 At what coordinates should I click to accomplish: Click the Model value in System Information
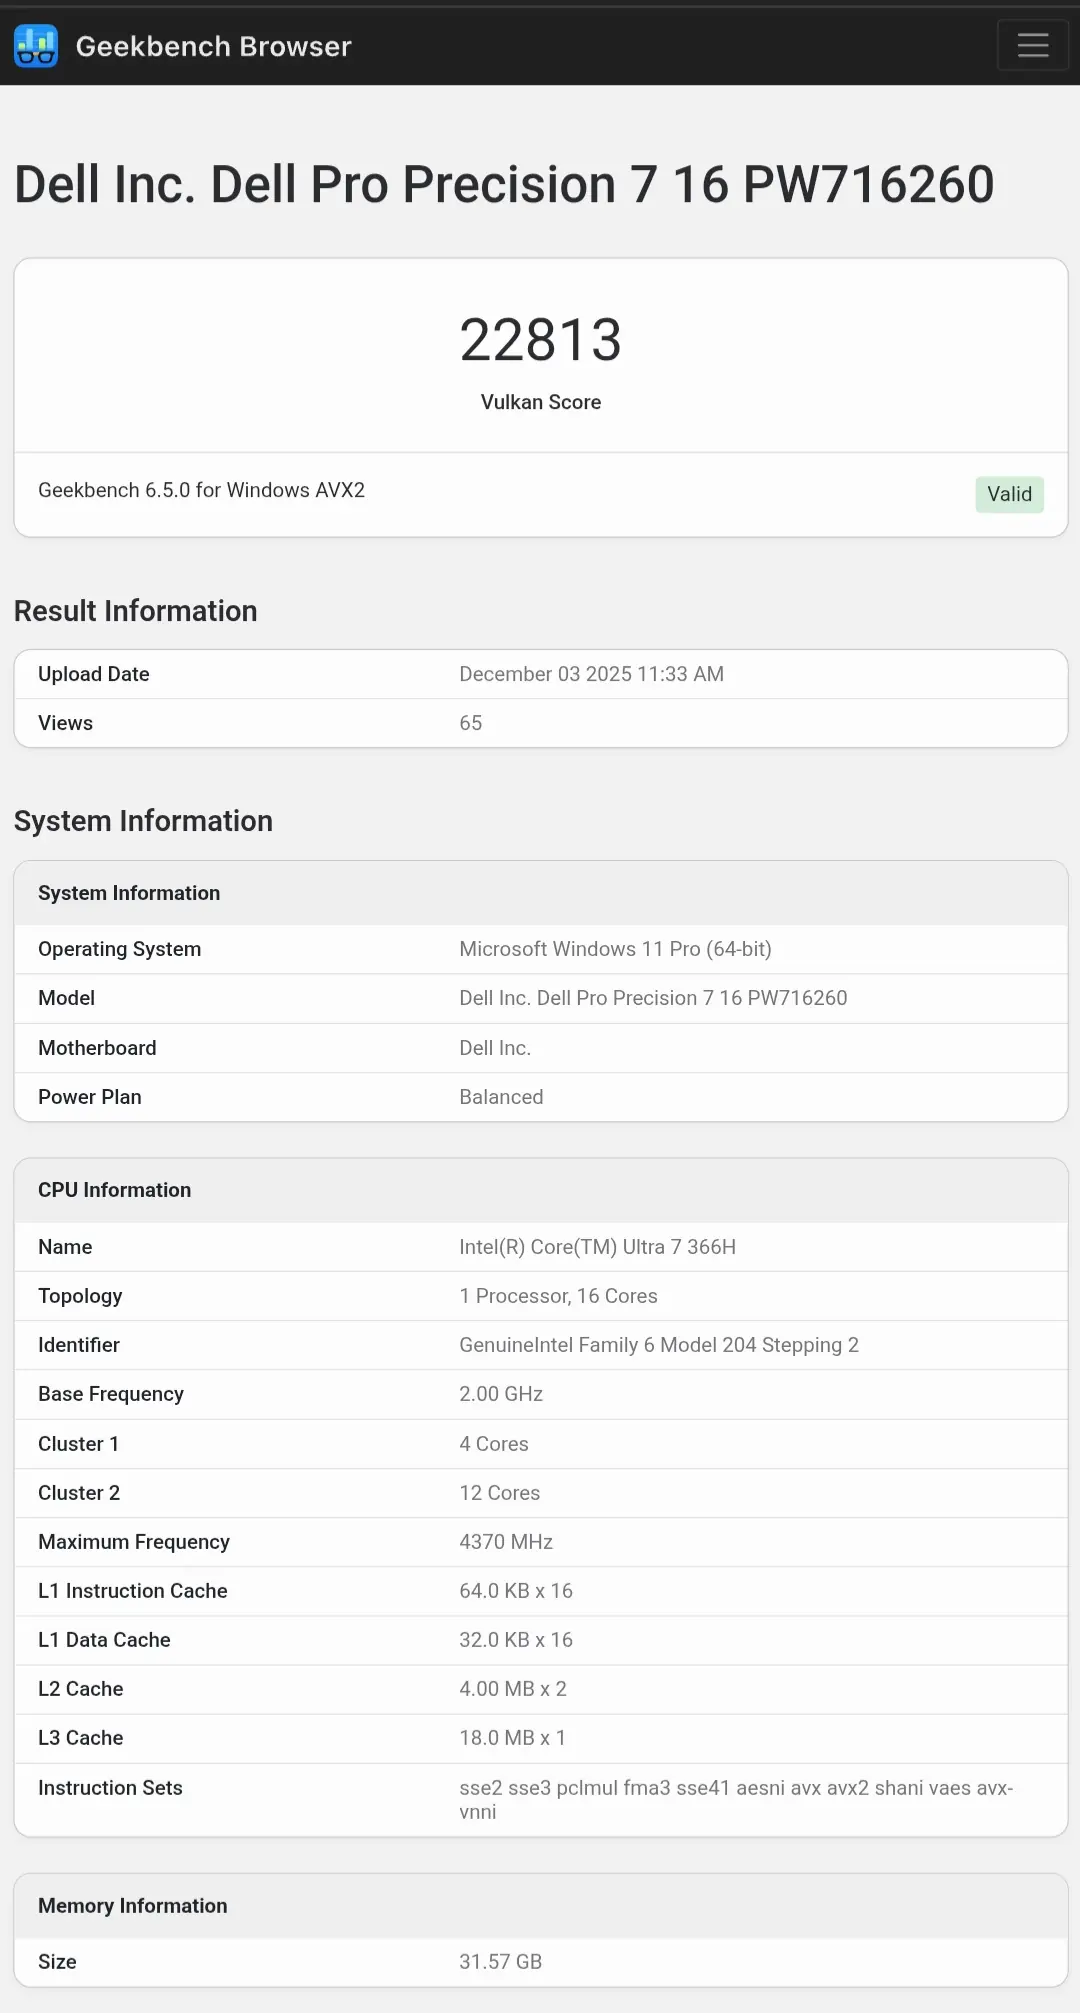click(653, 998)
